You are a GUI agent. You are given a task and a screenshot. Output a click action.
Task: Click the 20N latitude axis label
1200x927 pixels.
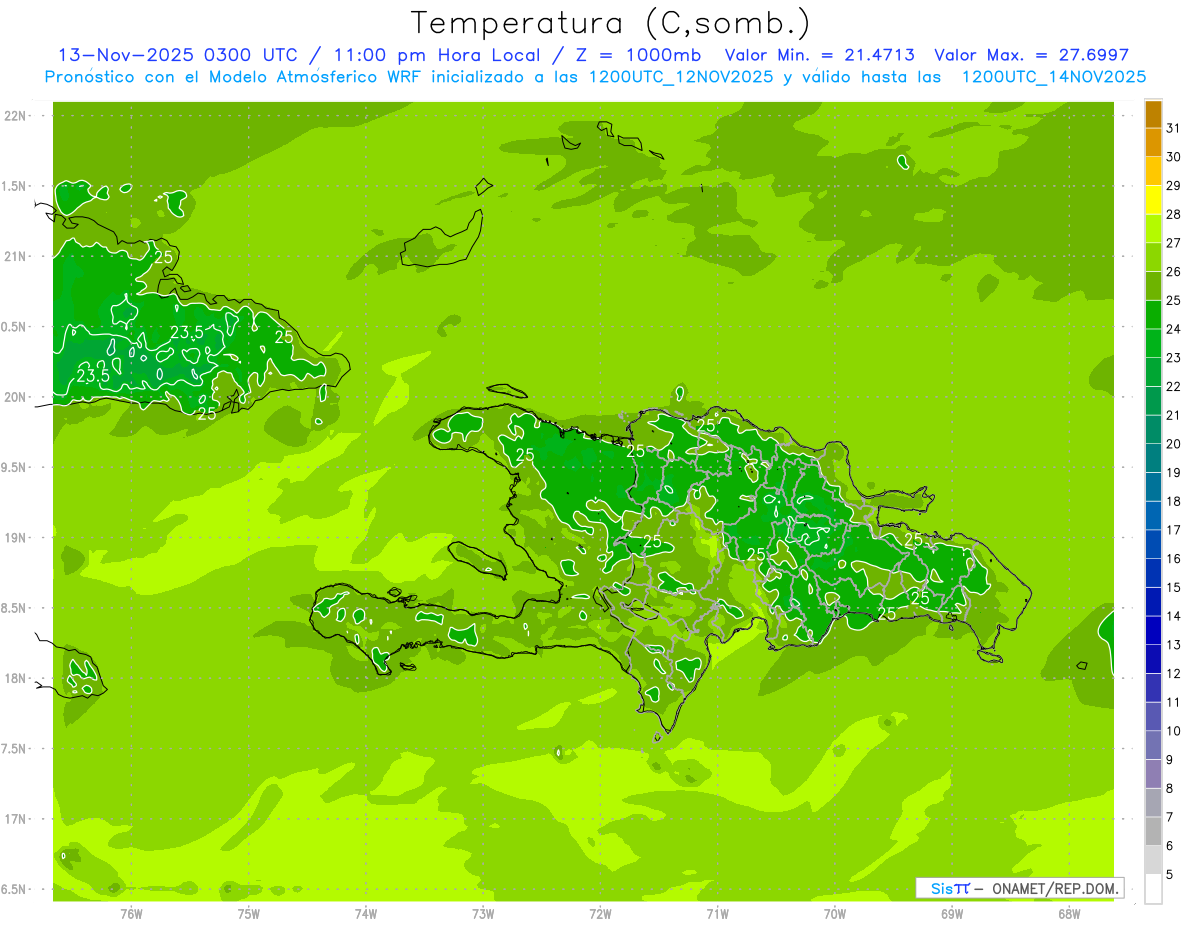[x=16, y=397]
